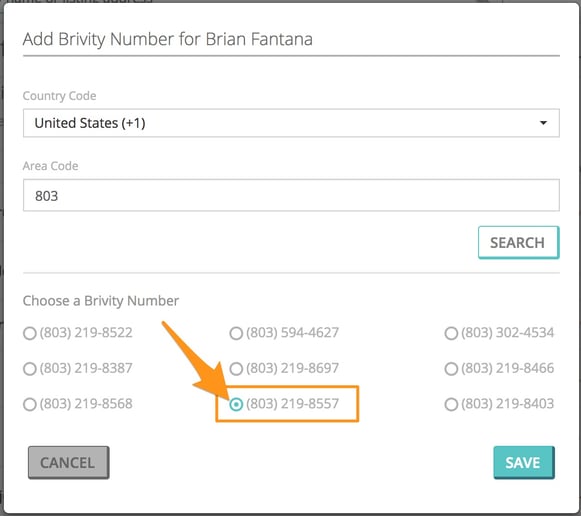581x516 pixels.
Task: Pick the (803) 219-8387 number
Action: [30, 369]
